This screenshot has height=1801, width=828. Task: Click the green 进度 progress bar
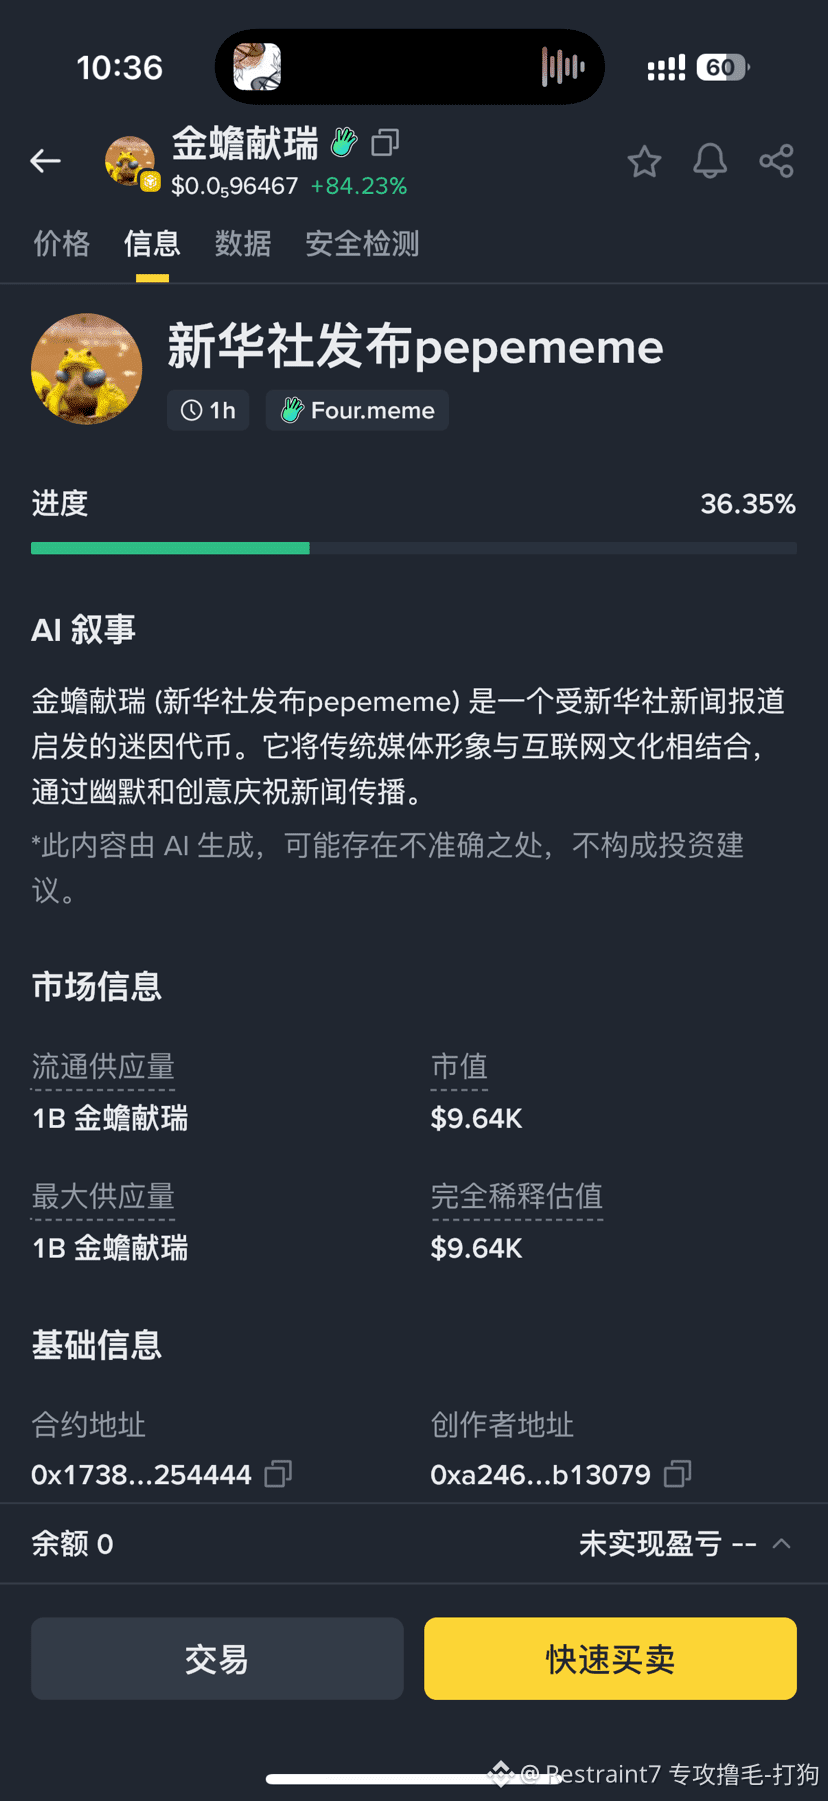point(170,548)
